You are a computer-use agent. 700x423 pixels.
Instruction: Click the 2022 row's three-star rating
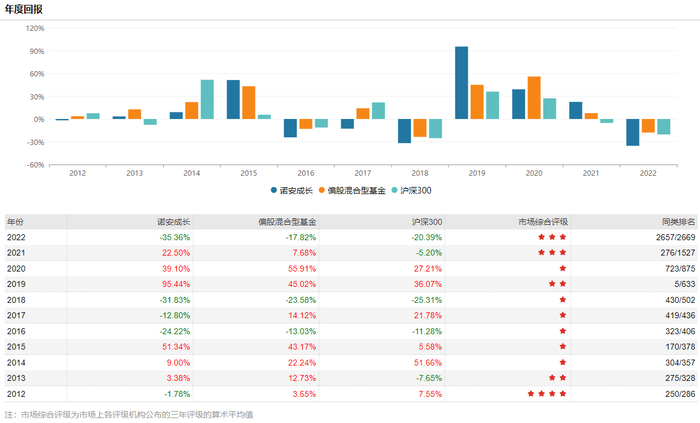tap(552, 237)
